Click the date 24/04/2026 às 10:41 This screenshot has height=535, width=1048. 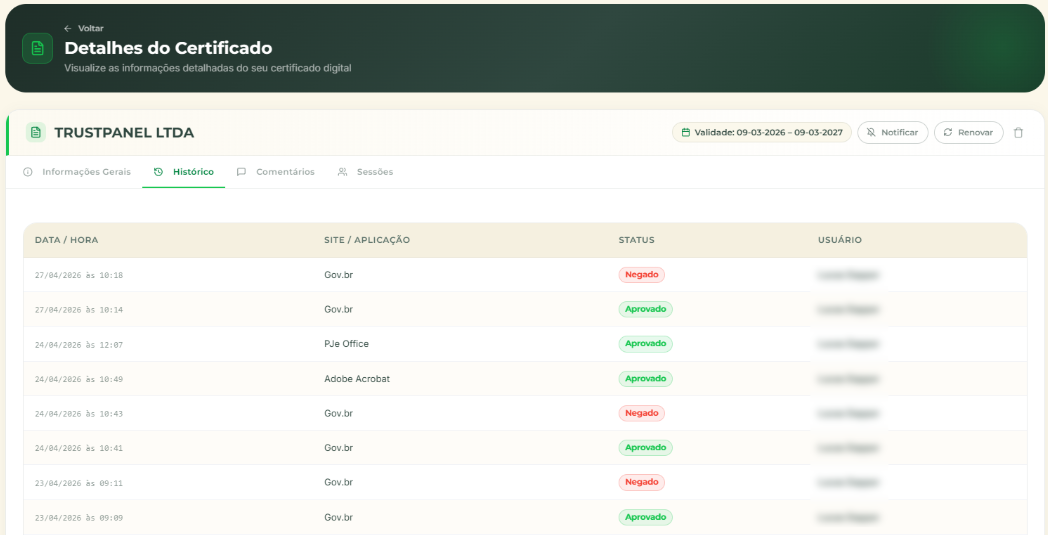click(x=79, y=448)
